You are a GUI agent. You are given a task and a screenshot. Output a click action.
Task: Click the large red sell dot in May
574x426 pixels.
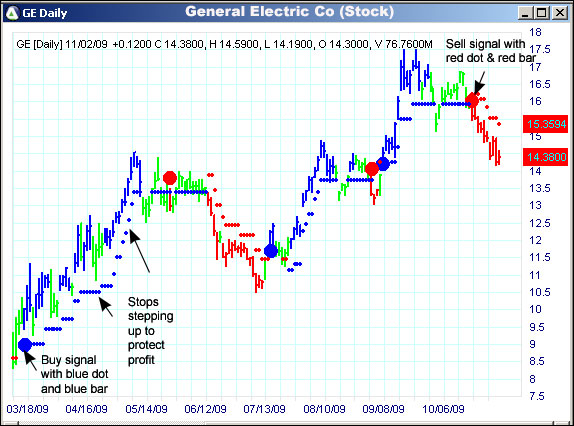(x=170, y=178)
